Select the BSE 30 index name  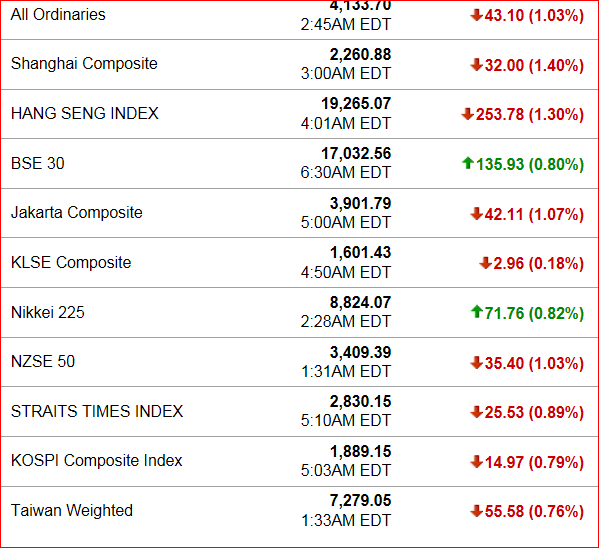[37, 163]
